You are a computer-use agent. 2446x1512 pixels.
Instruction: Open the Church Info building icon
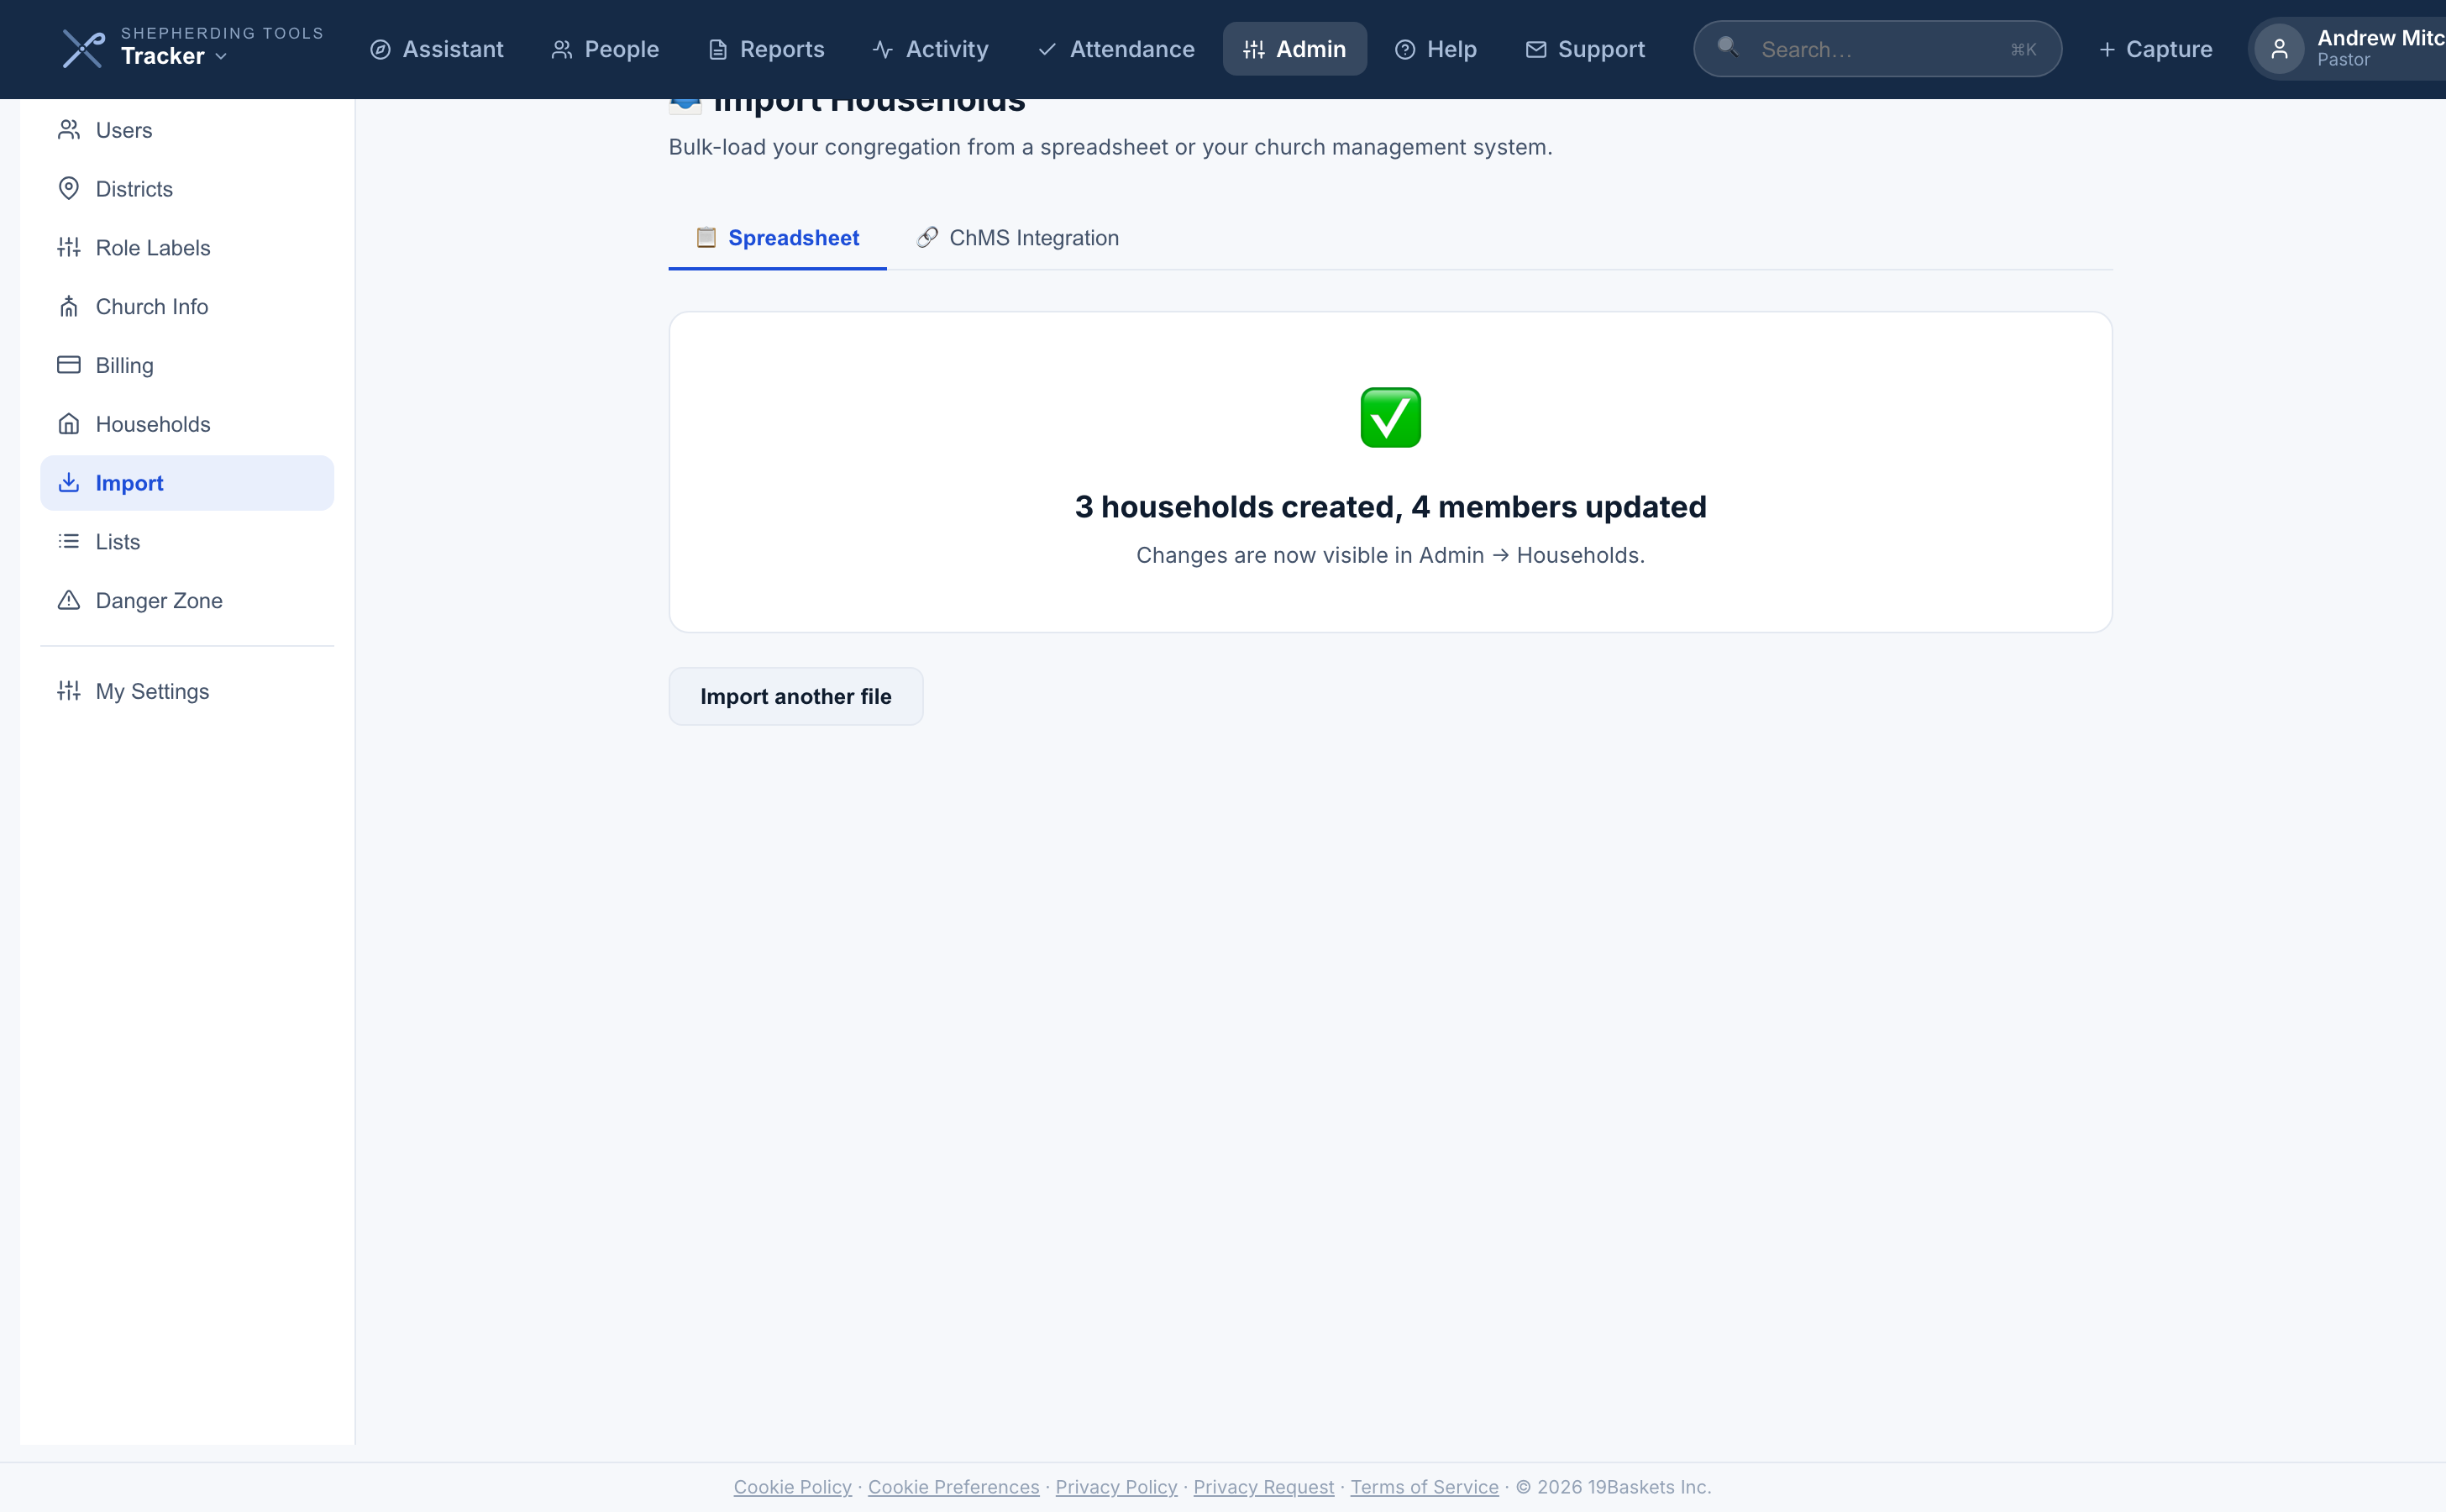(69, 306)
